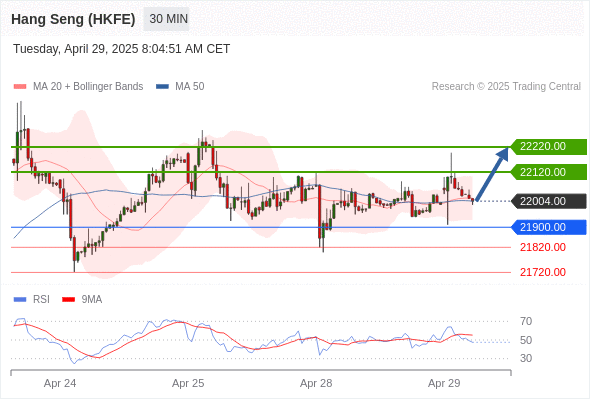Click the RSI 30 level label

click(x=526, y=358)
